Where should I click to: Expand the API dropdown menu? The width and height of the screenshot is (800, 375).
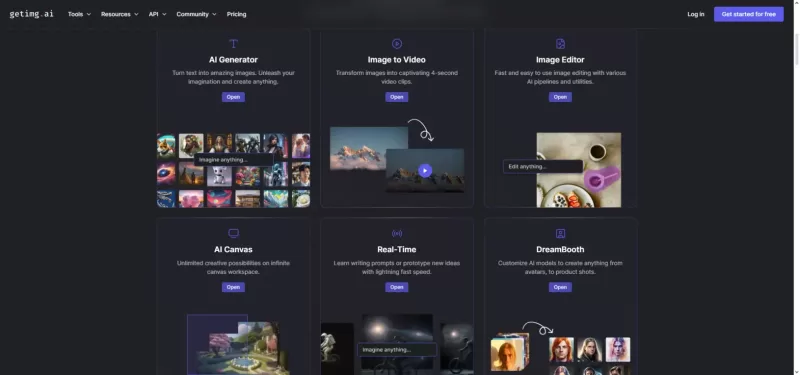coord(157,14)
